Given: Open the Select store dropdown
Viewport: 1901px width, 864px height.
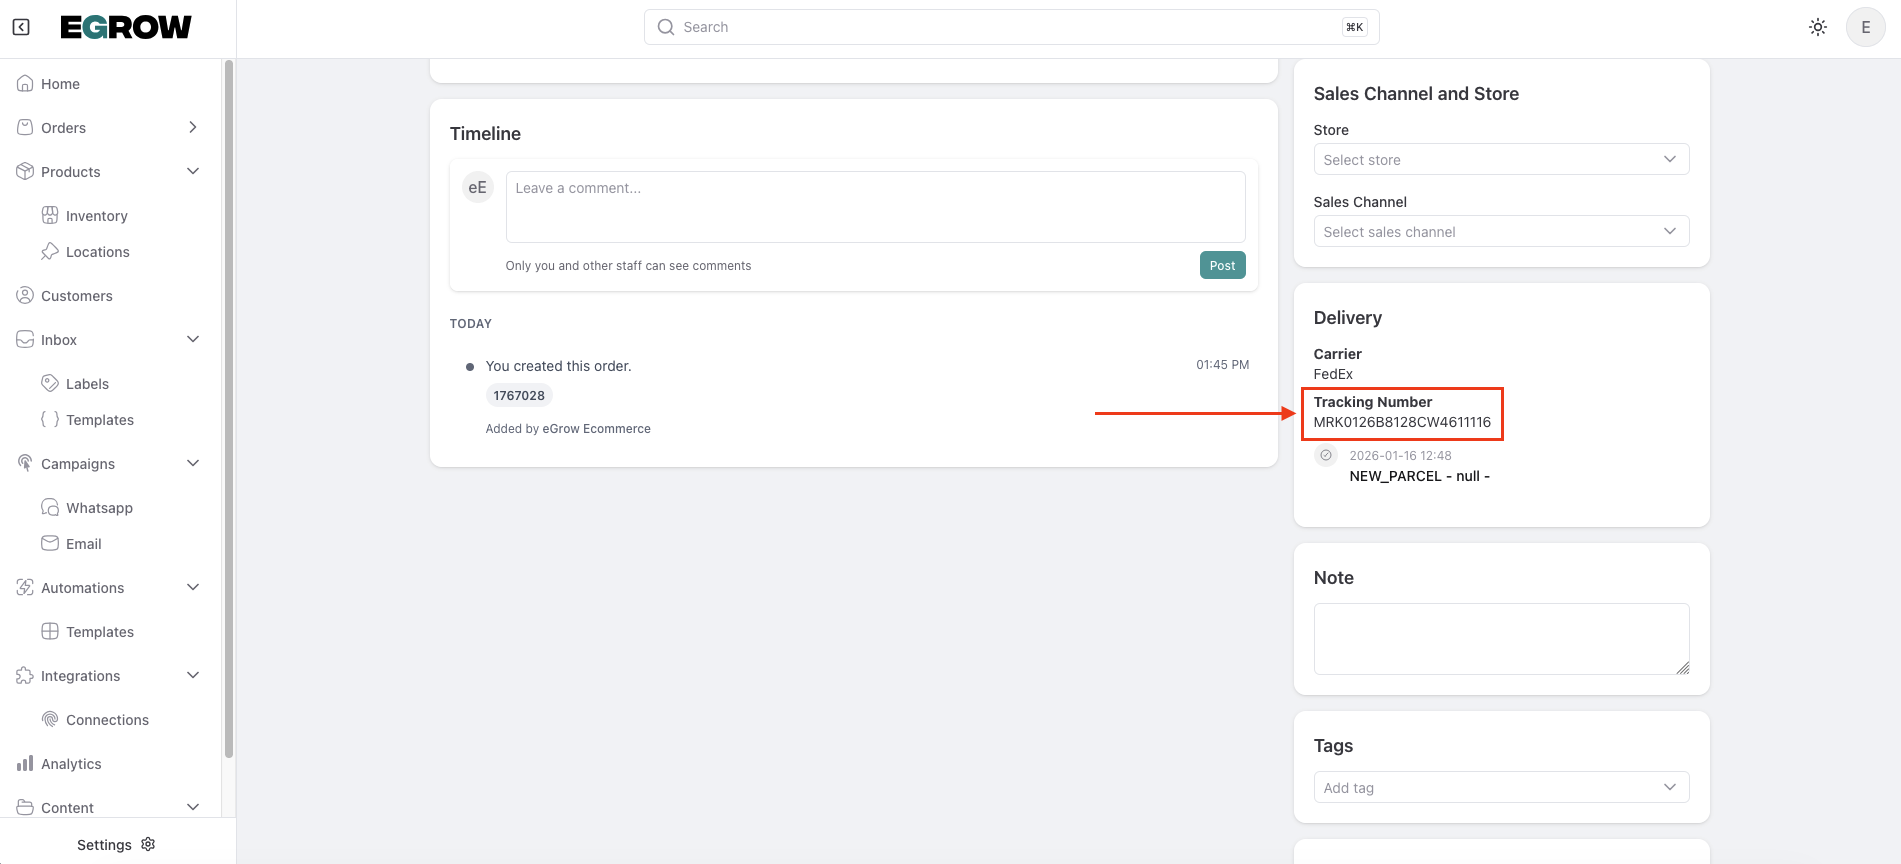Looking at the screenshot, I should (1500, 159).
